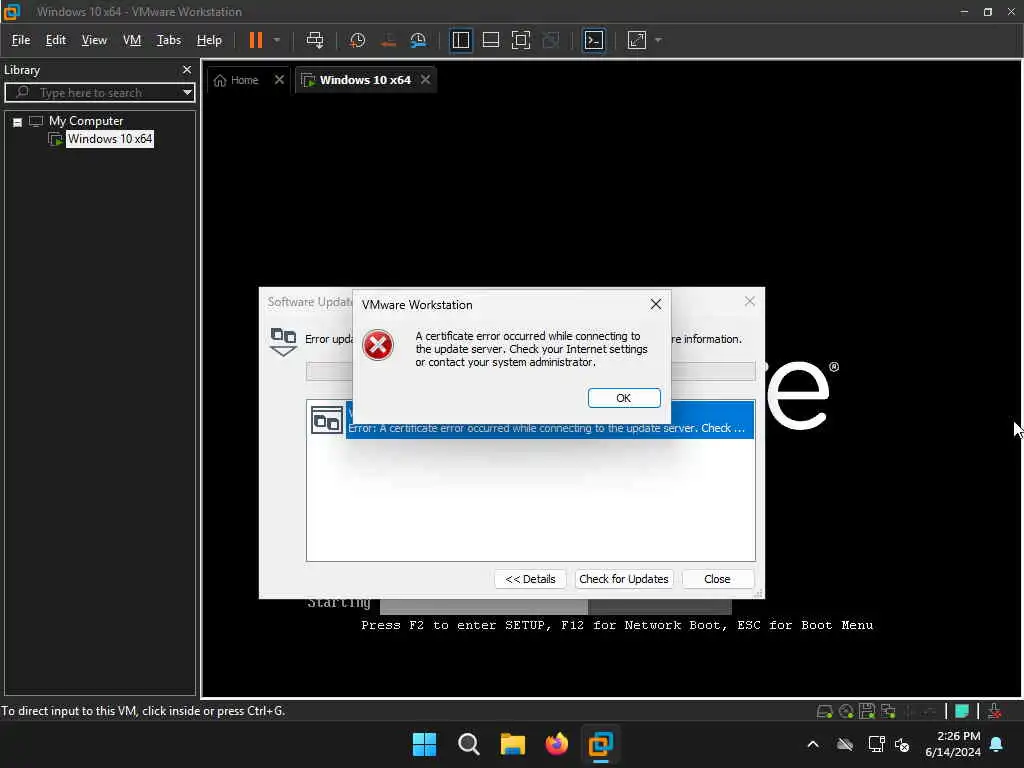The width and height of the screenshot is (1024, 768).
Task: Open the Windows Start menu
Action: 424,744
